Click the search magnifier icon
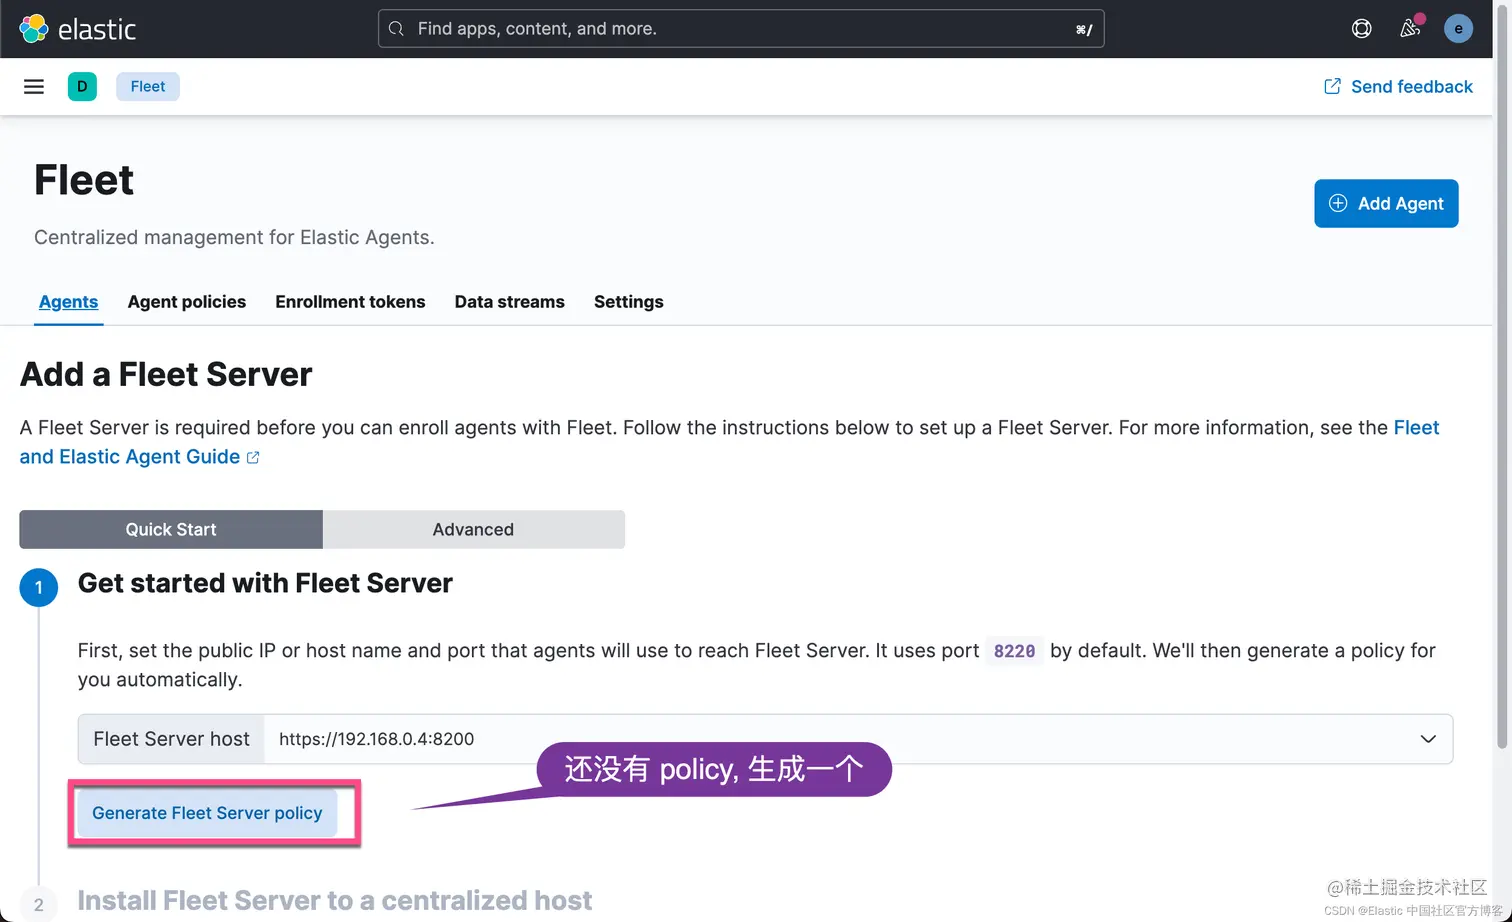 (396, 29)
